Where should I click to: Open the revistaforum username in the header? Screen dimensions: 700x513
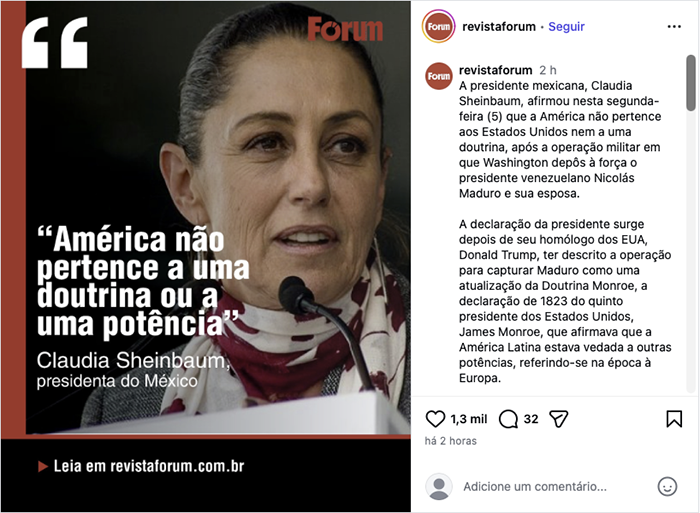[499, 27]
